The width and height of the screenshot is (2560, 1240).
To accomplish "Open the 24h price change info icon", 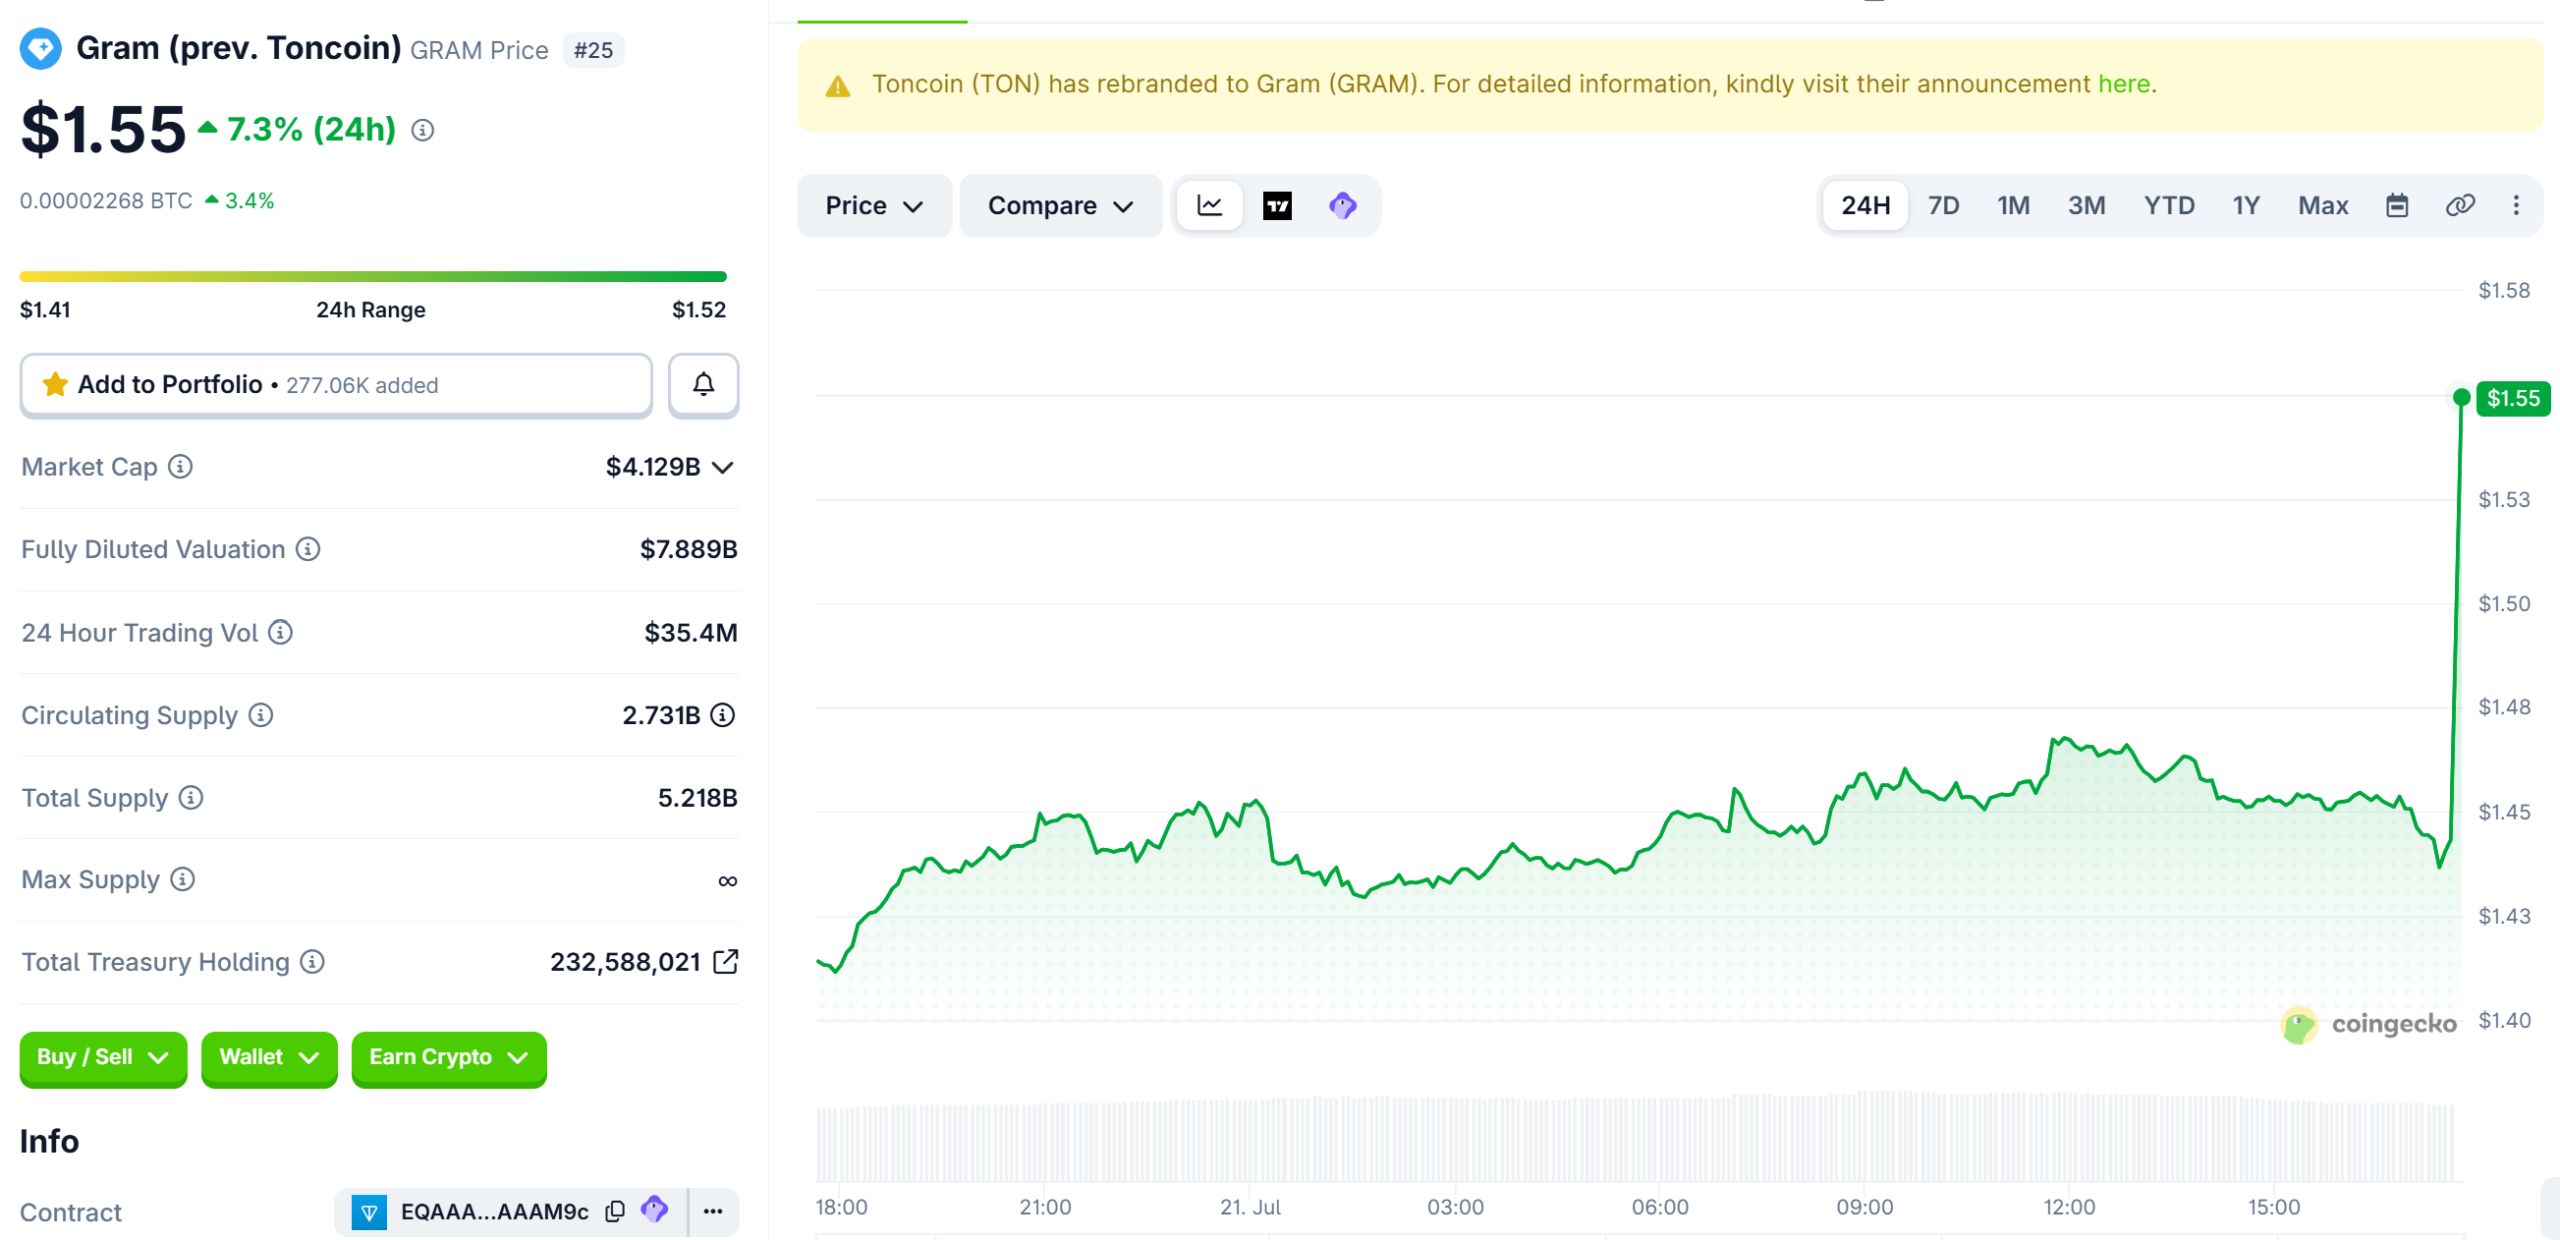I will point(423,130).
